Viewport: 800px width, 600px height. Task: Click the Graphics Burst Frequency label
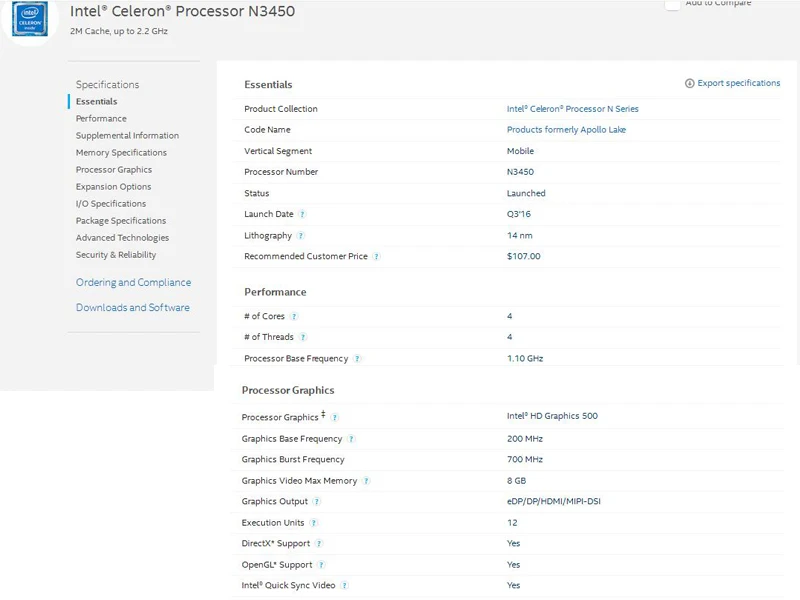tap(293, 460)
